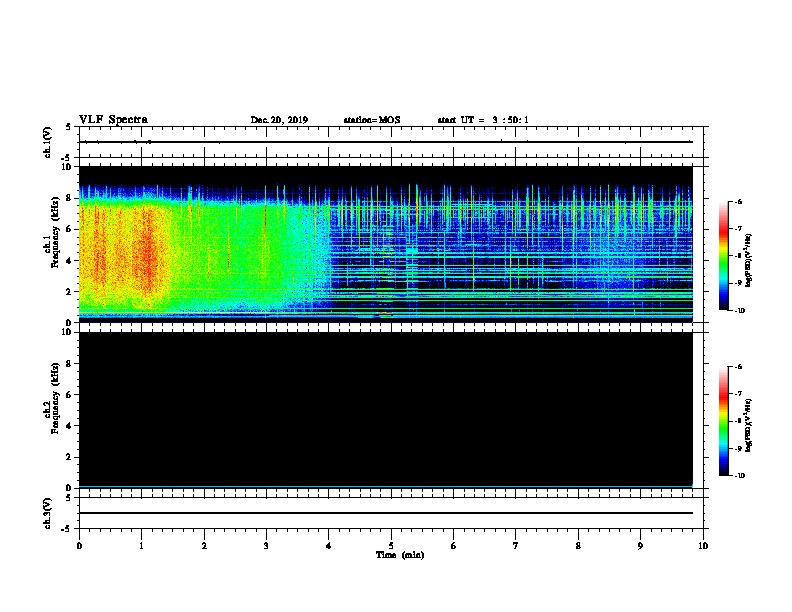This screenshot has height=612, width=792.
Task: Click the "ch.1(V)" axis label
Action: pyautogui.click(x=48, y=142)
